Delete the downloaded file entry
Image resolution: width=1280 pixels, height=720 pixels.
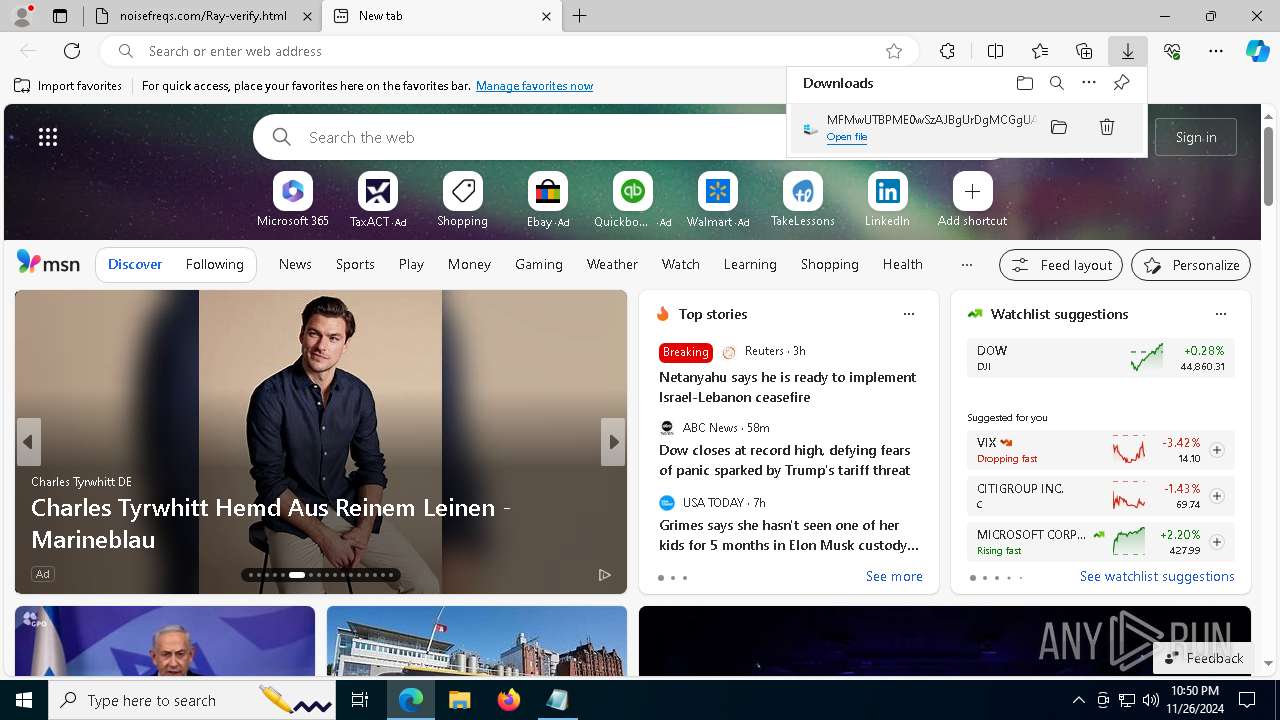pos(1107,127)
